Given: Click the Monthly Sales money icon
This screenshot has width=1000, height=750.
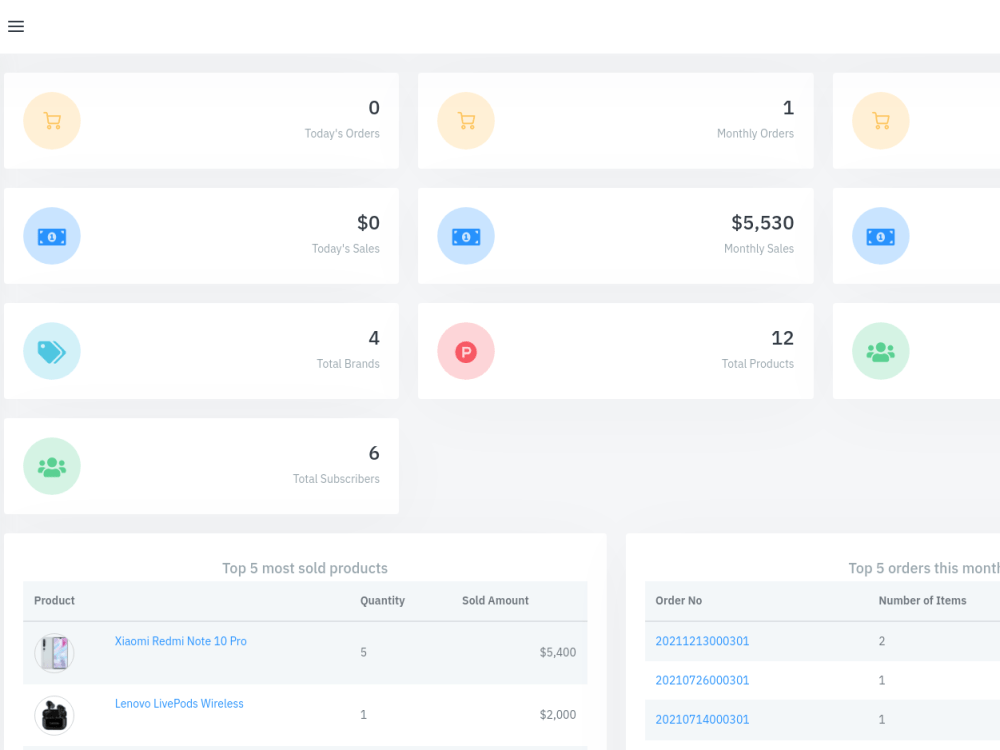Looking at the screenshot, I should pyautogui.click(x=465, y=236).
